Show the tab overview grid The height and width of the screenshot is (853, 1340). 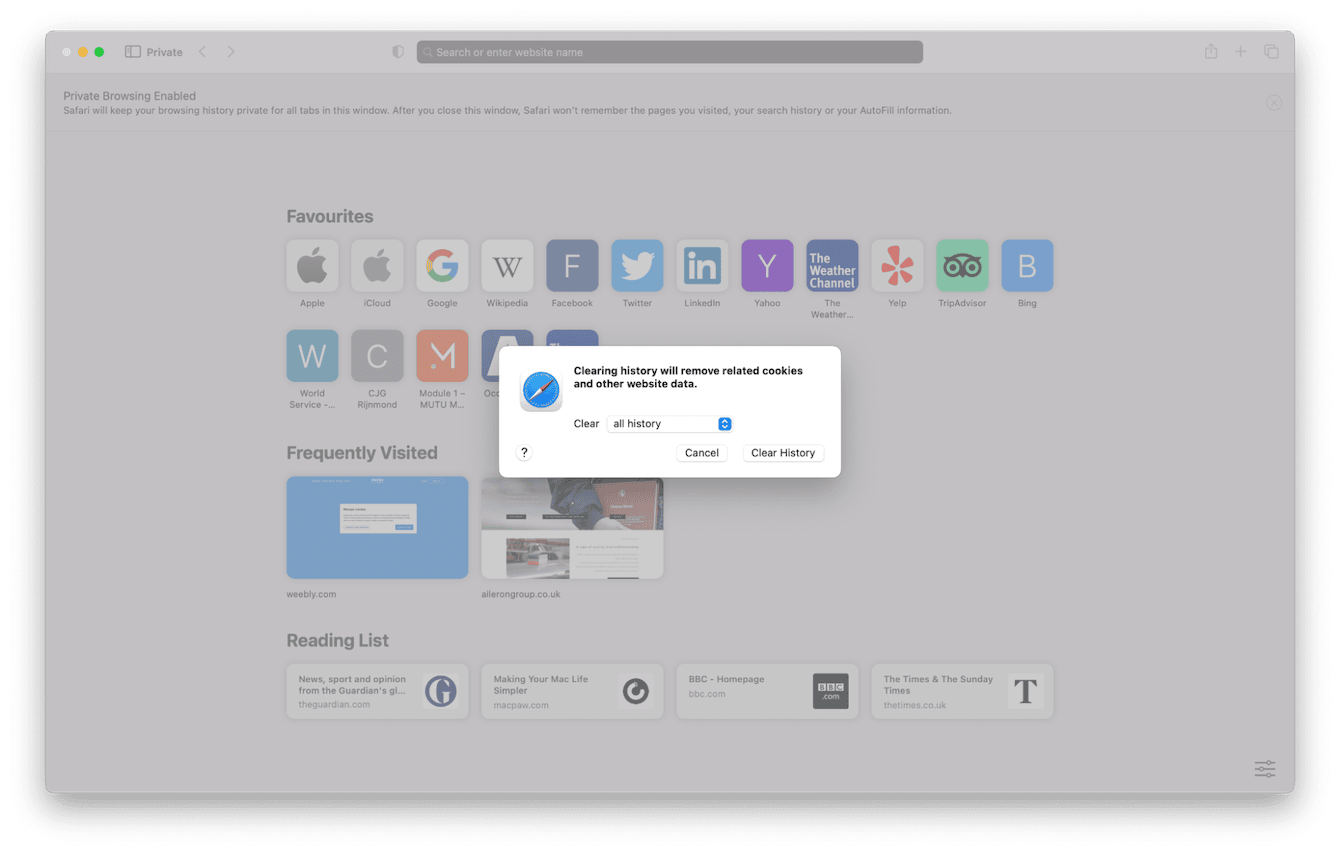point(1270,51)
